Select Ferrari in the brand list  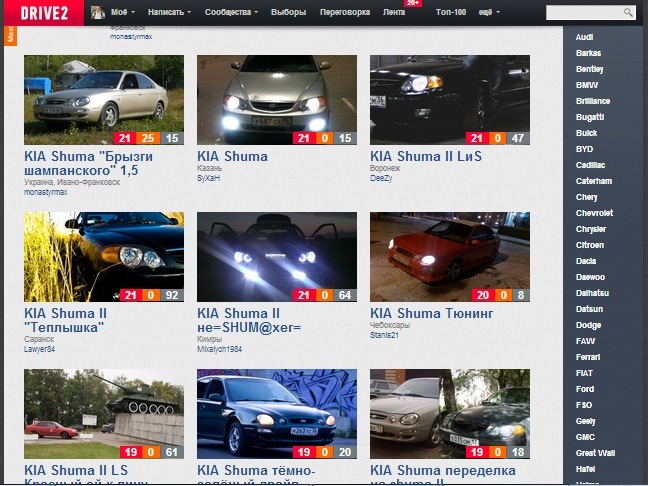588,357
